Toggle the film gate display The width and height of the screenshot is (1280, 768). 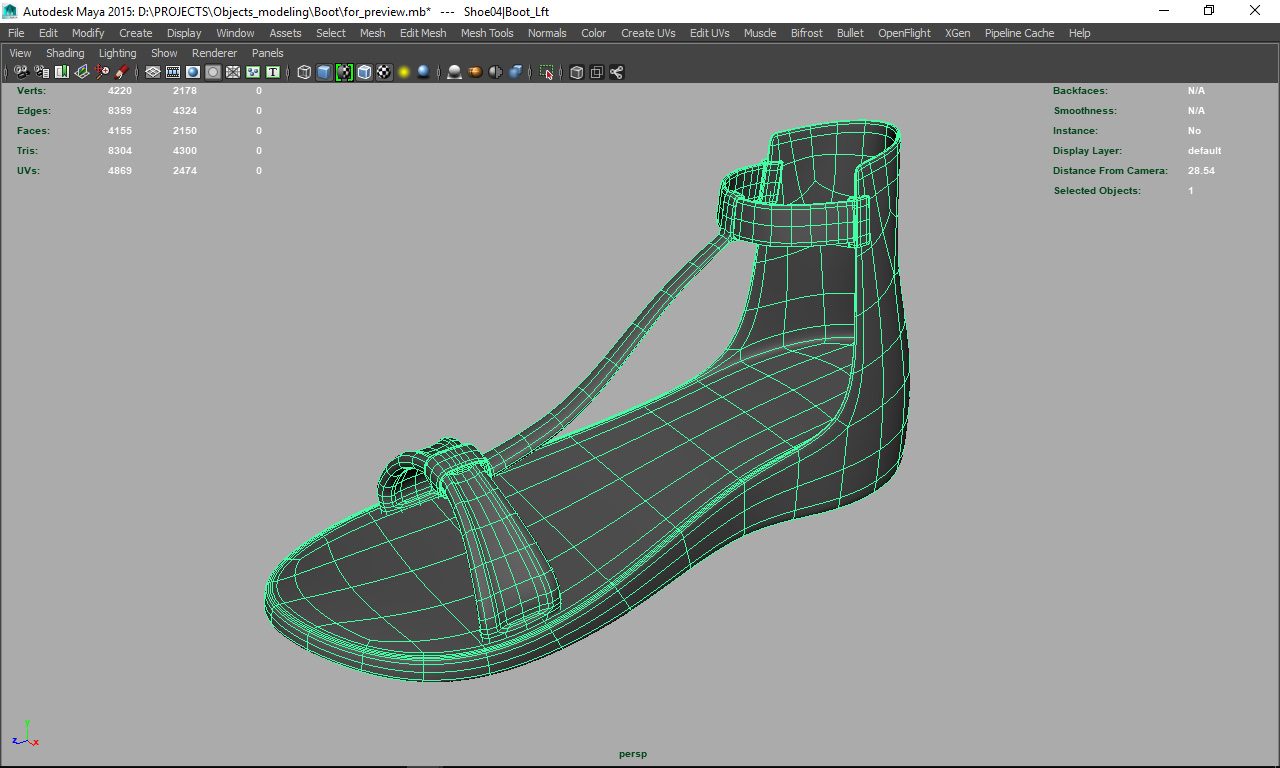(173, 72)
